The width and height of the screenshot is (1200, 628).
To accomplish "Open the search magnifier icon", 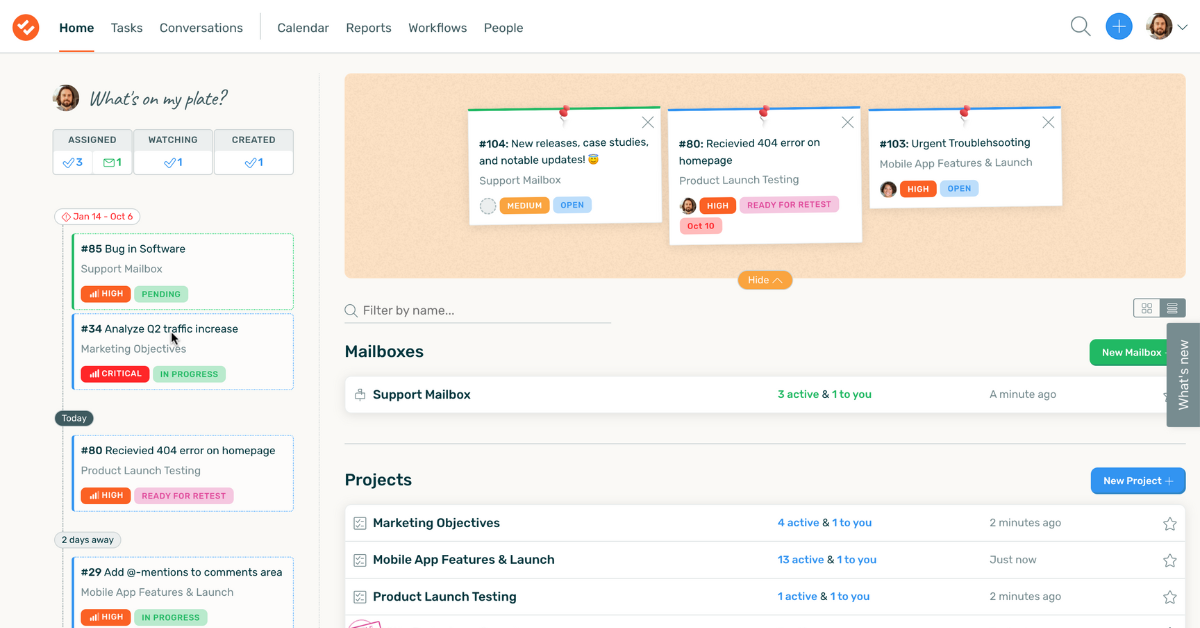I will 1080,27.
